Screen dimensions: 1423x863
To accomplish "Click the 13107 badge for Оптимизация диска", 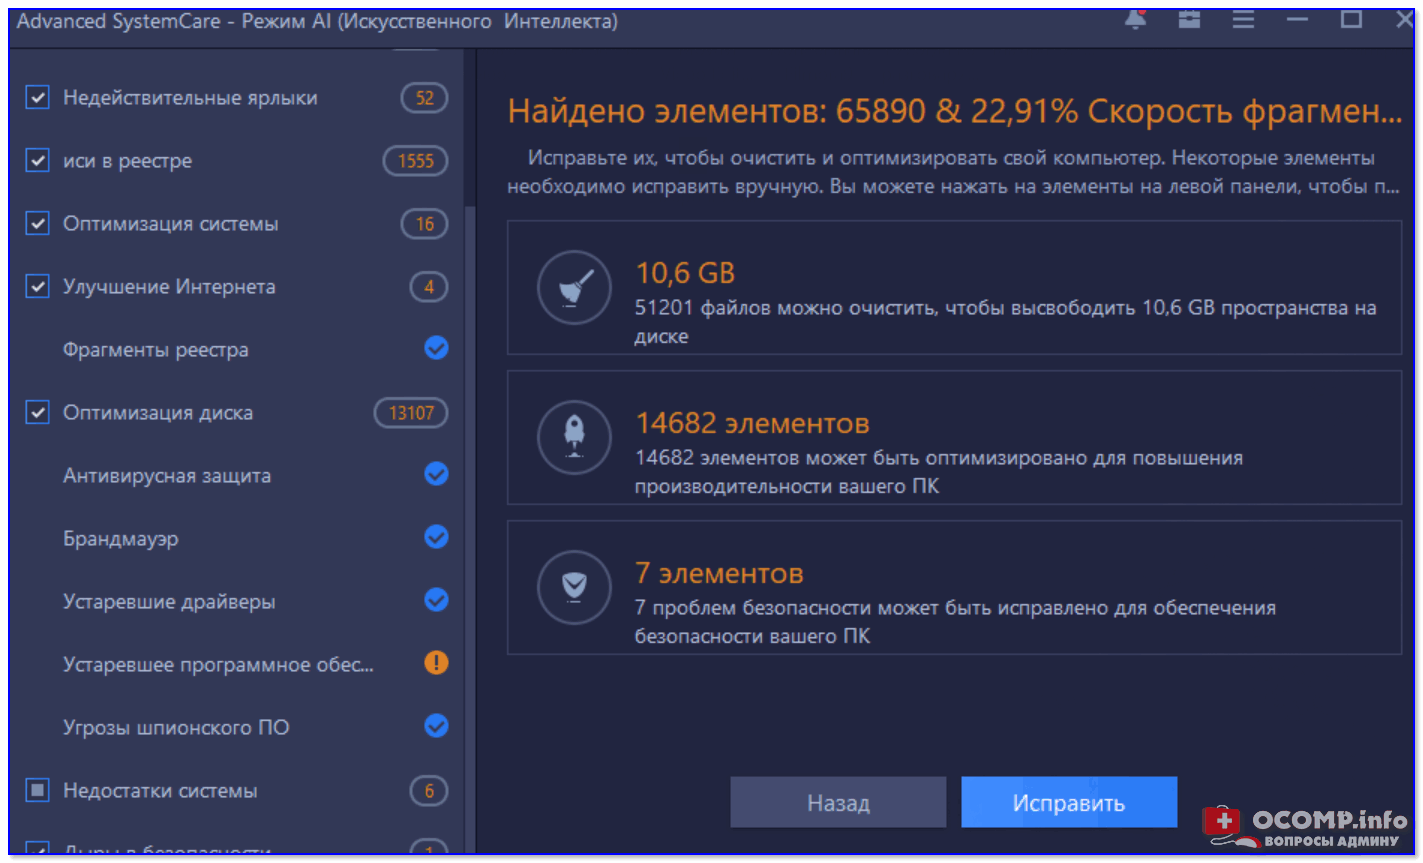I will (411, 413).
